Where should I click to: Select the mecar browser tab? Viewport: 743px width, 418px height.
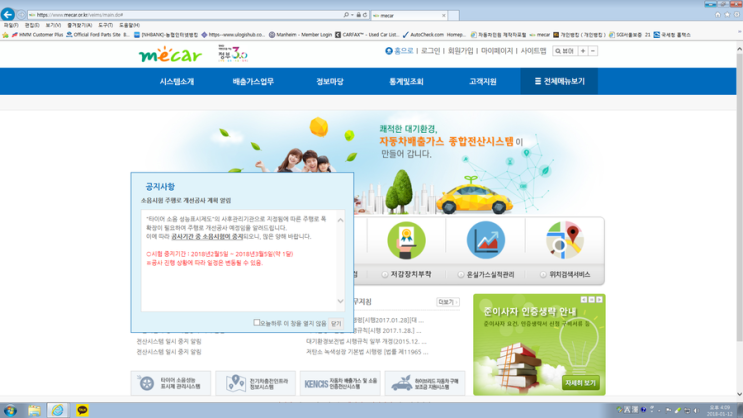409,15
